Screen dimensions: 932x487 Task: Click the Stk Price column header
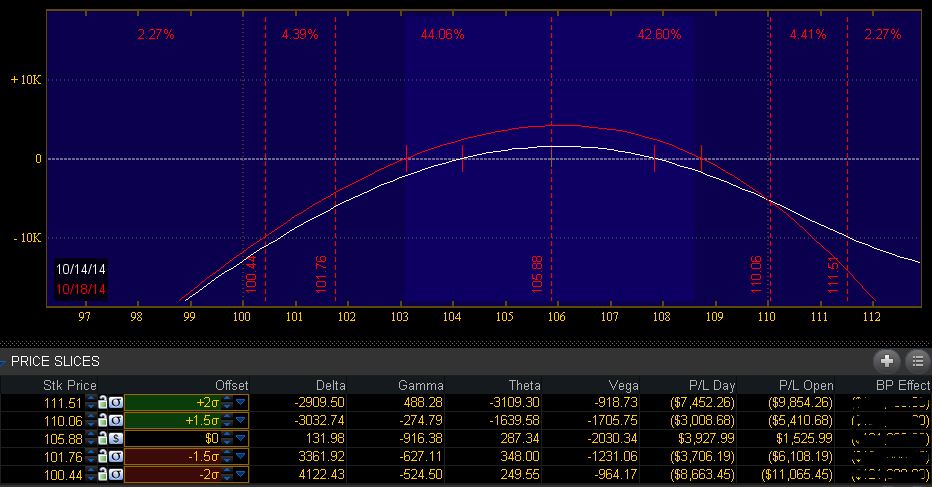tap(70, 385)
